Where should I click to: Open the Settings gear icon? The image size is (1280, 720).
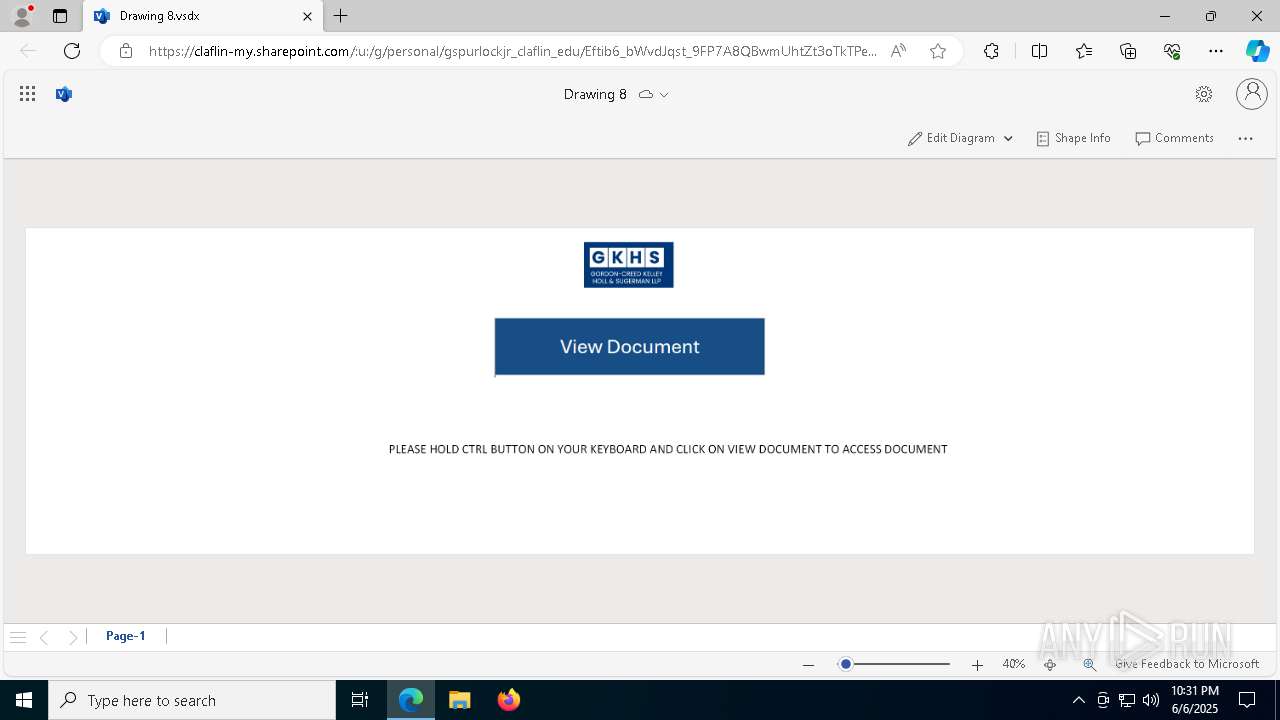(1204, 94)
